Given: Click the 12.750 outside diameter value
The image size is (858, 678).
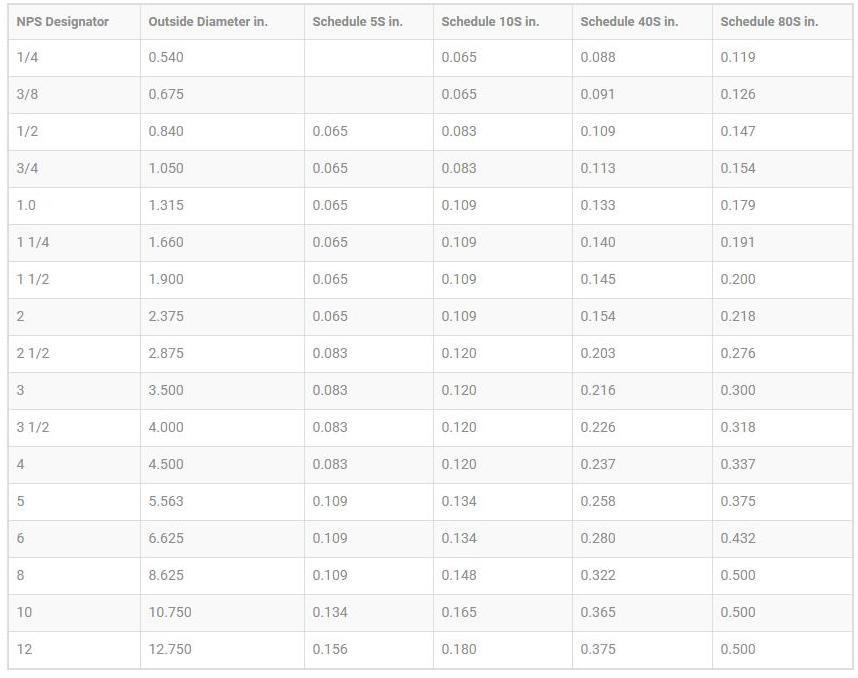Looking at the screenshot, I should [170, 649].
